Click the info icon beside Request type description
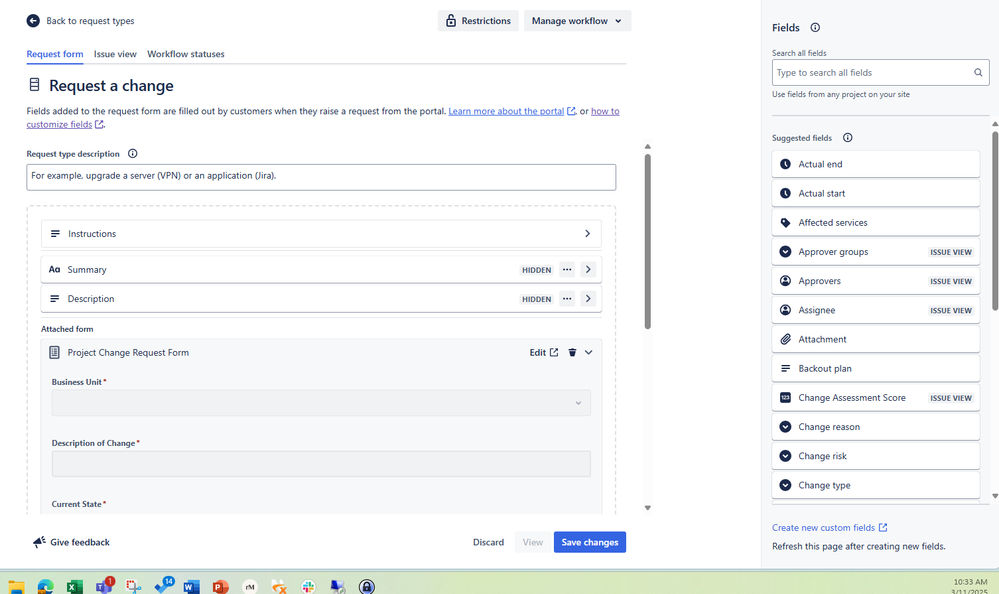The width and height of the screenshot is (999, 594). point(134,153)
